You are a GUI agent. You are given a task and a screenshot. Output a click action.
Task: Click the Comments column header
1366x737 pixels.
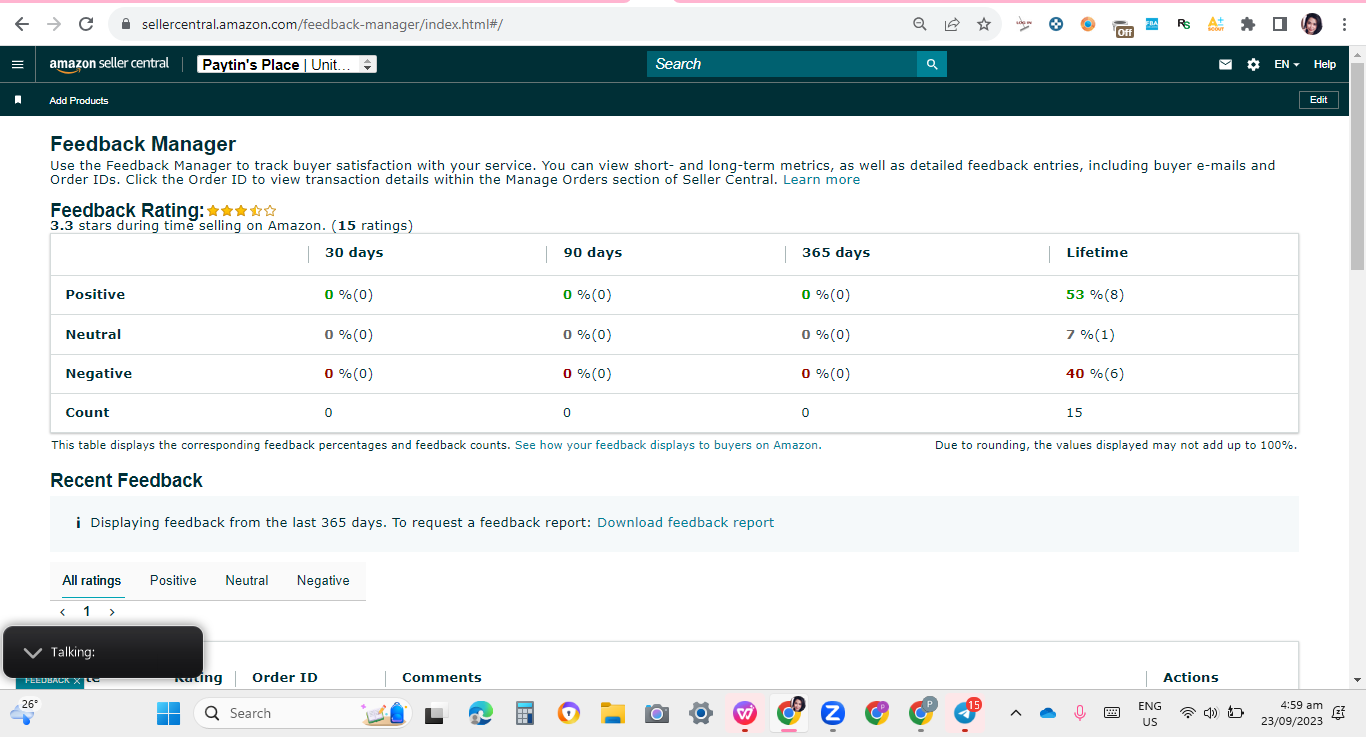(x=442, y=678)
